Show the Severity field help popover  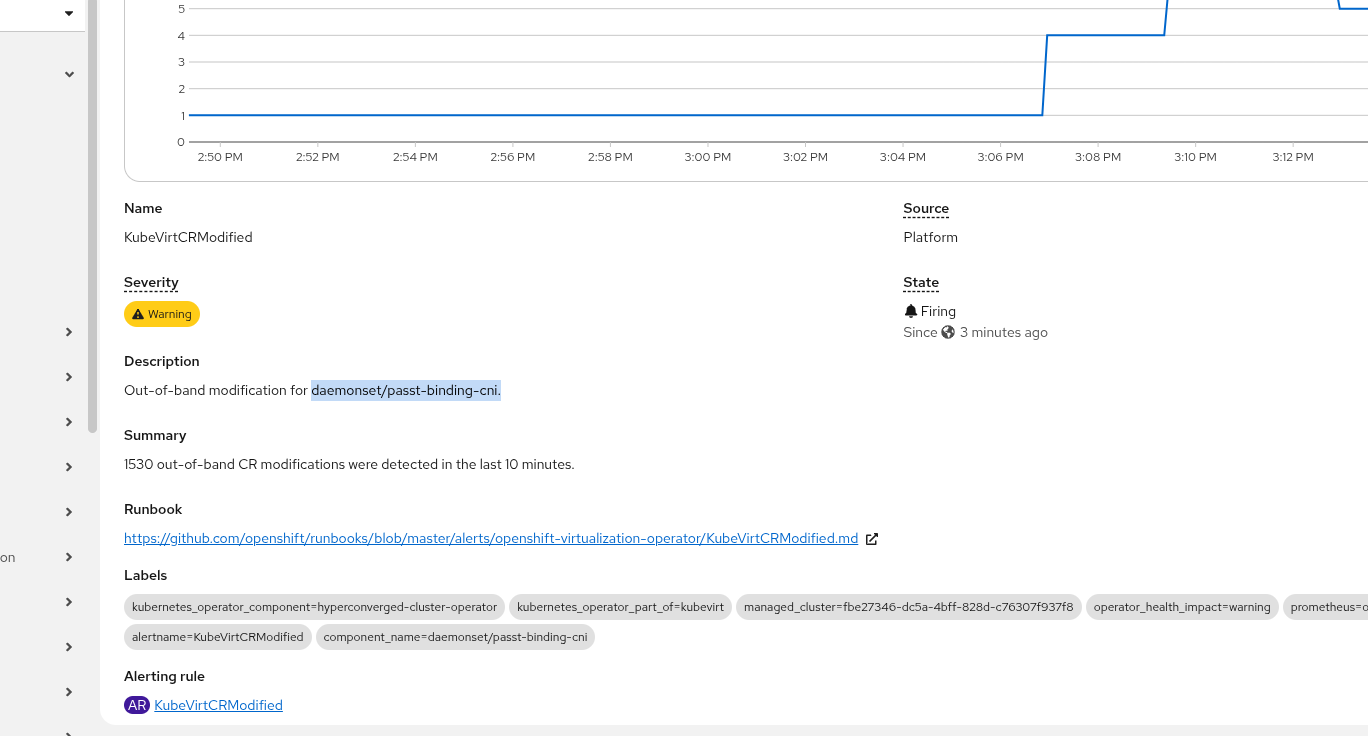pos(151,283)
